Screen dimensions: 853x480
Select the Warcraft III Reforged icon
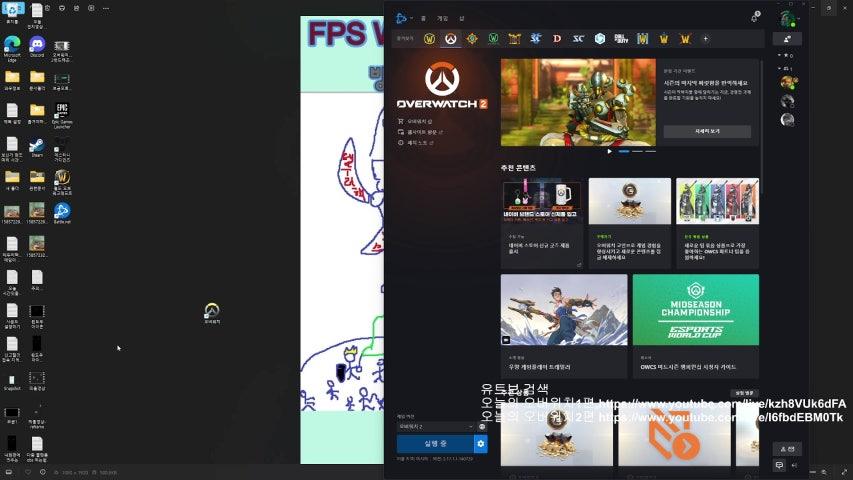(x=642, y=39)
